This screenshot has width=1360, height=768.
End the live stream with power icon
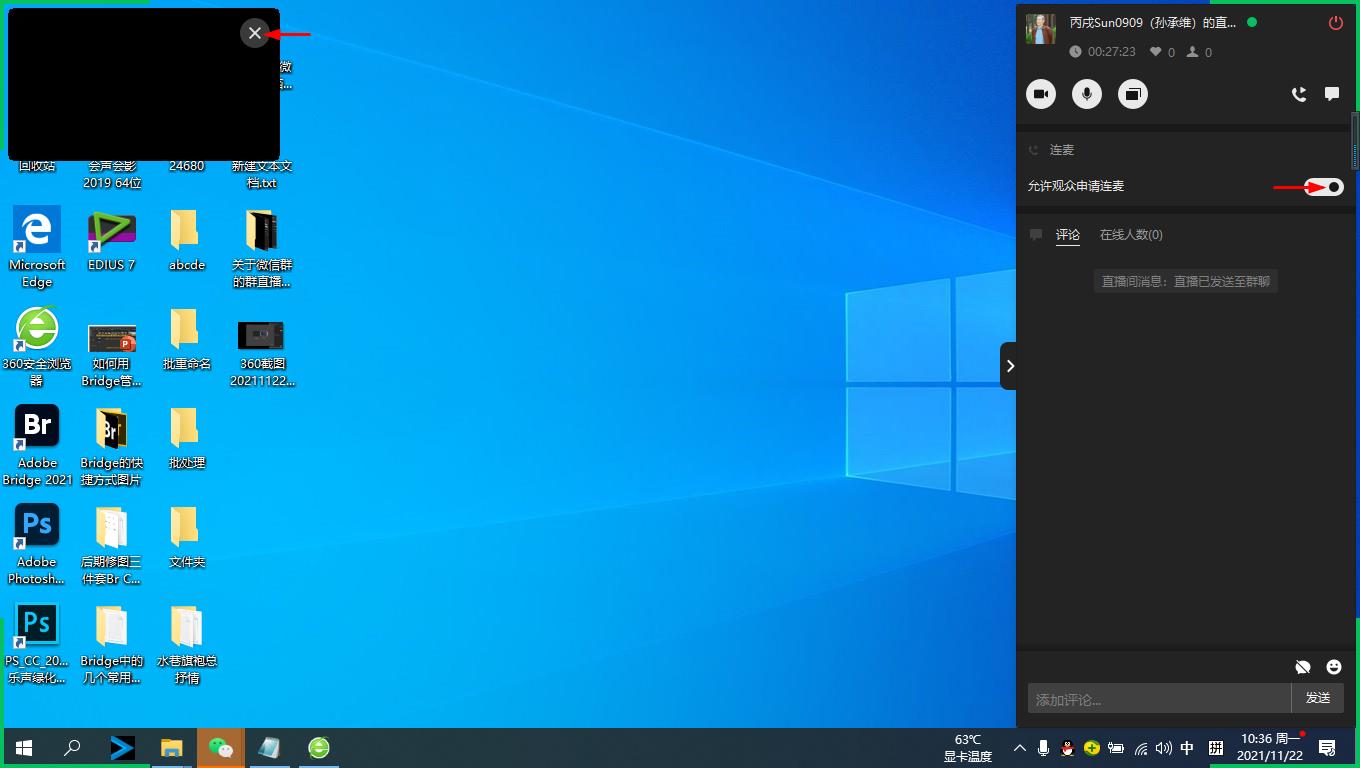pyautogui.click(x=1336, y=23)
